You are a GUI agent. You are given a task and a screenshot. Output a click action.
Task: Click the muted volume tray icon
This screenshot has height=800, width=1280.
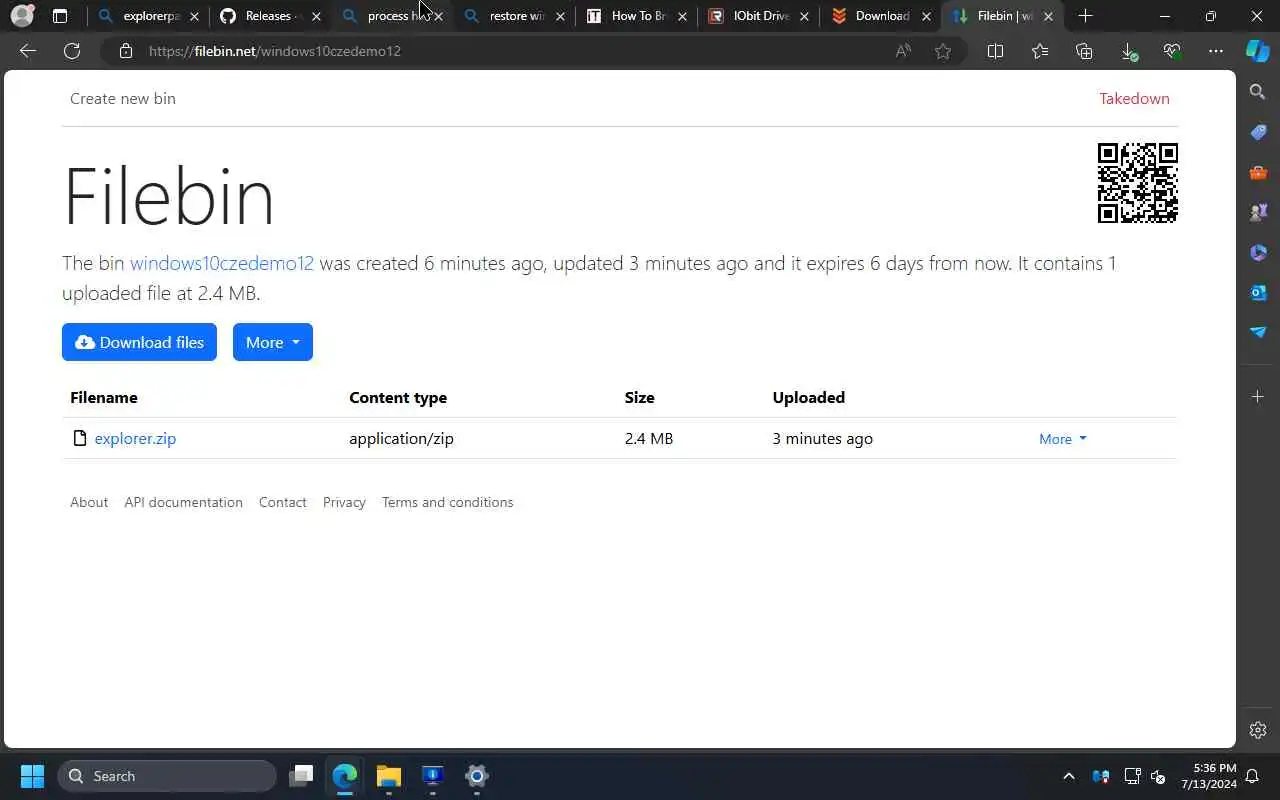1158,776
